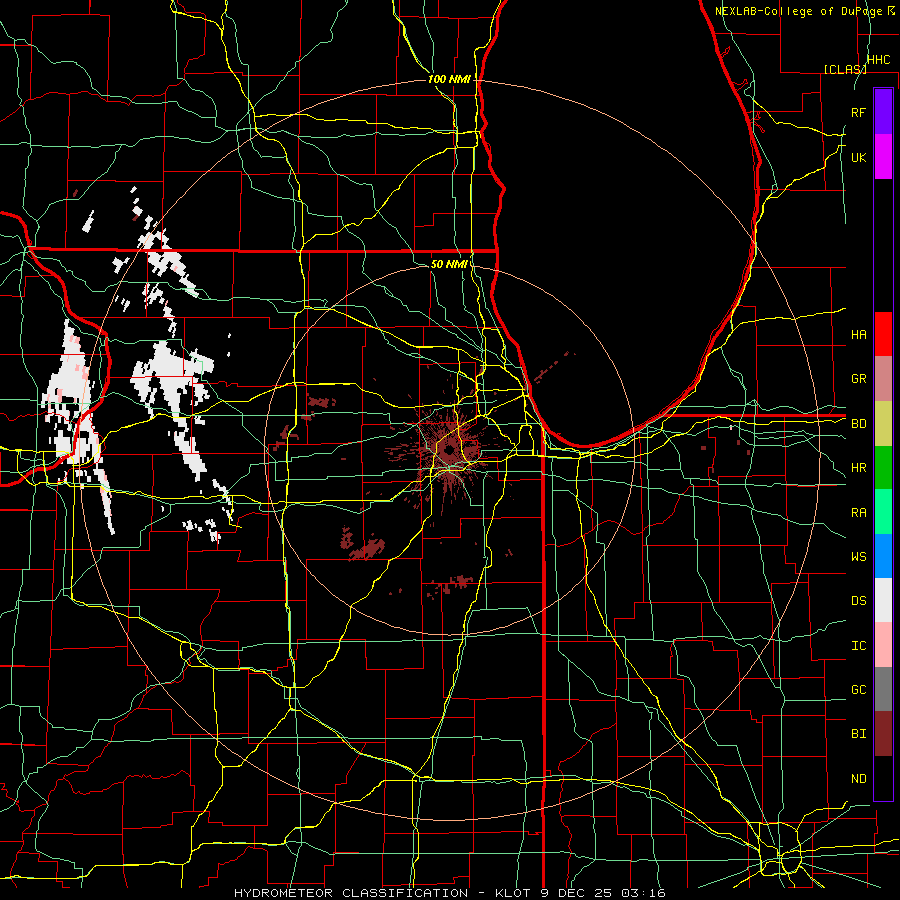Screen dimensions: 900x900
Task: Click the IC pink legend swatch
Action: coord(883,645)
